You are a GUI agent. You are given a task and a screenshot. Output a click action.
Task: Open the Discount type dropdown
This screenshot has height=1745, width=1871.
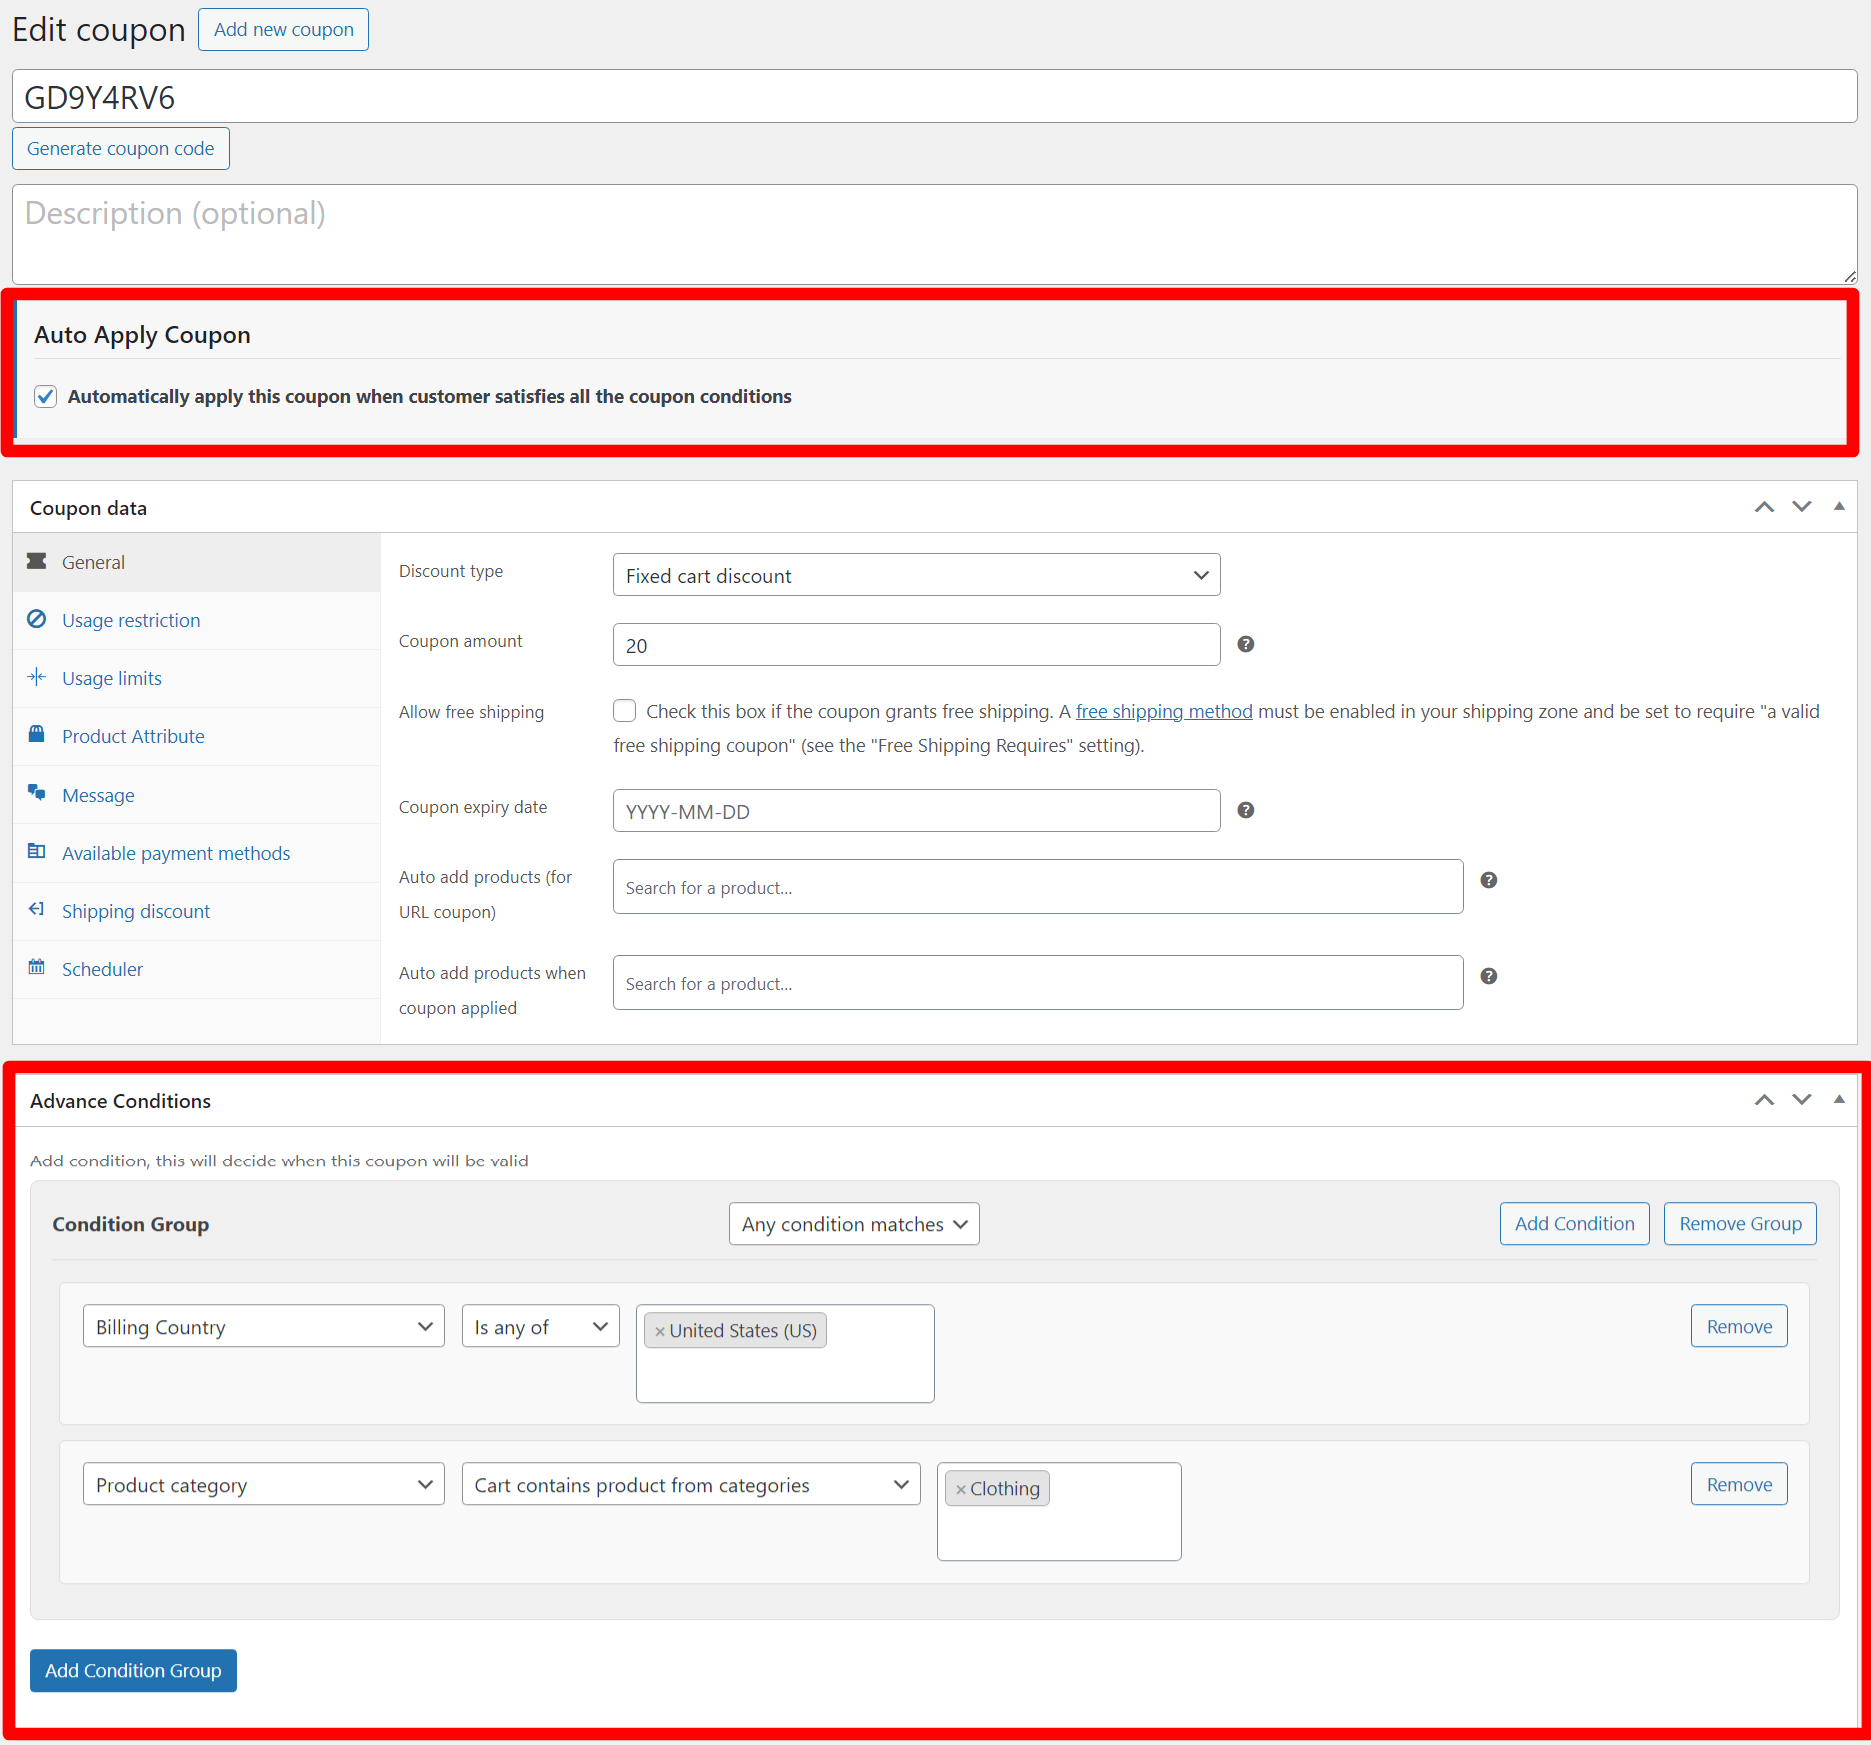click(916, 575)
